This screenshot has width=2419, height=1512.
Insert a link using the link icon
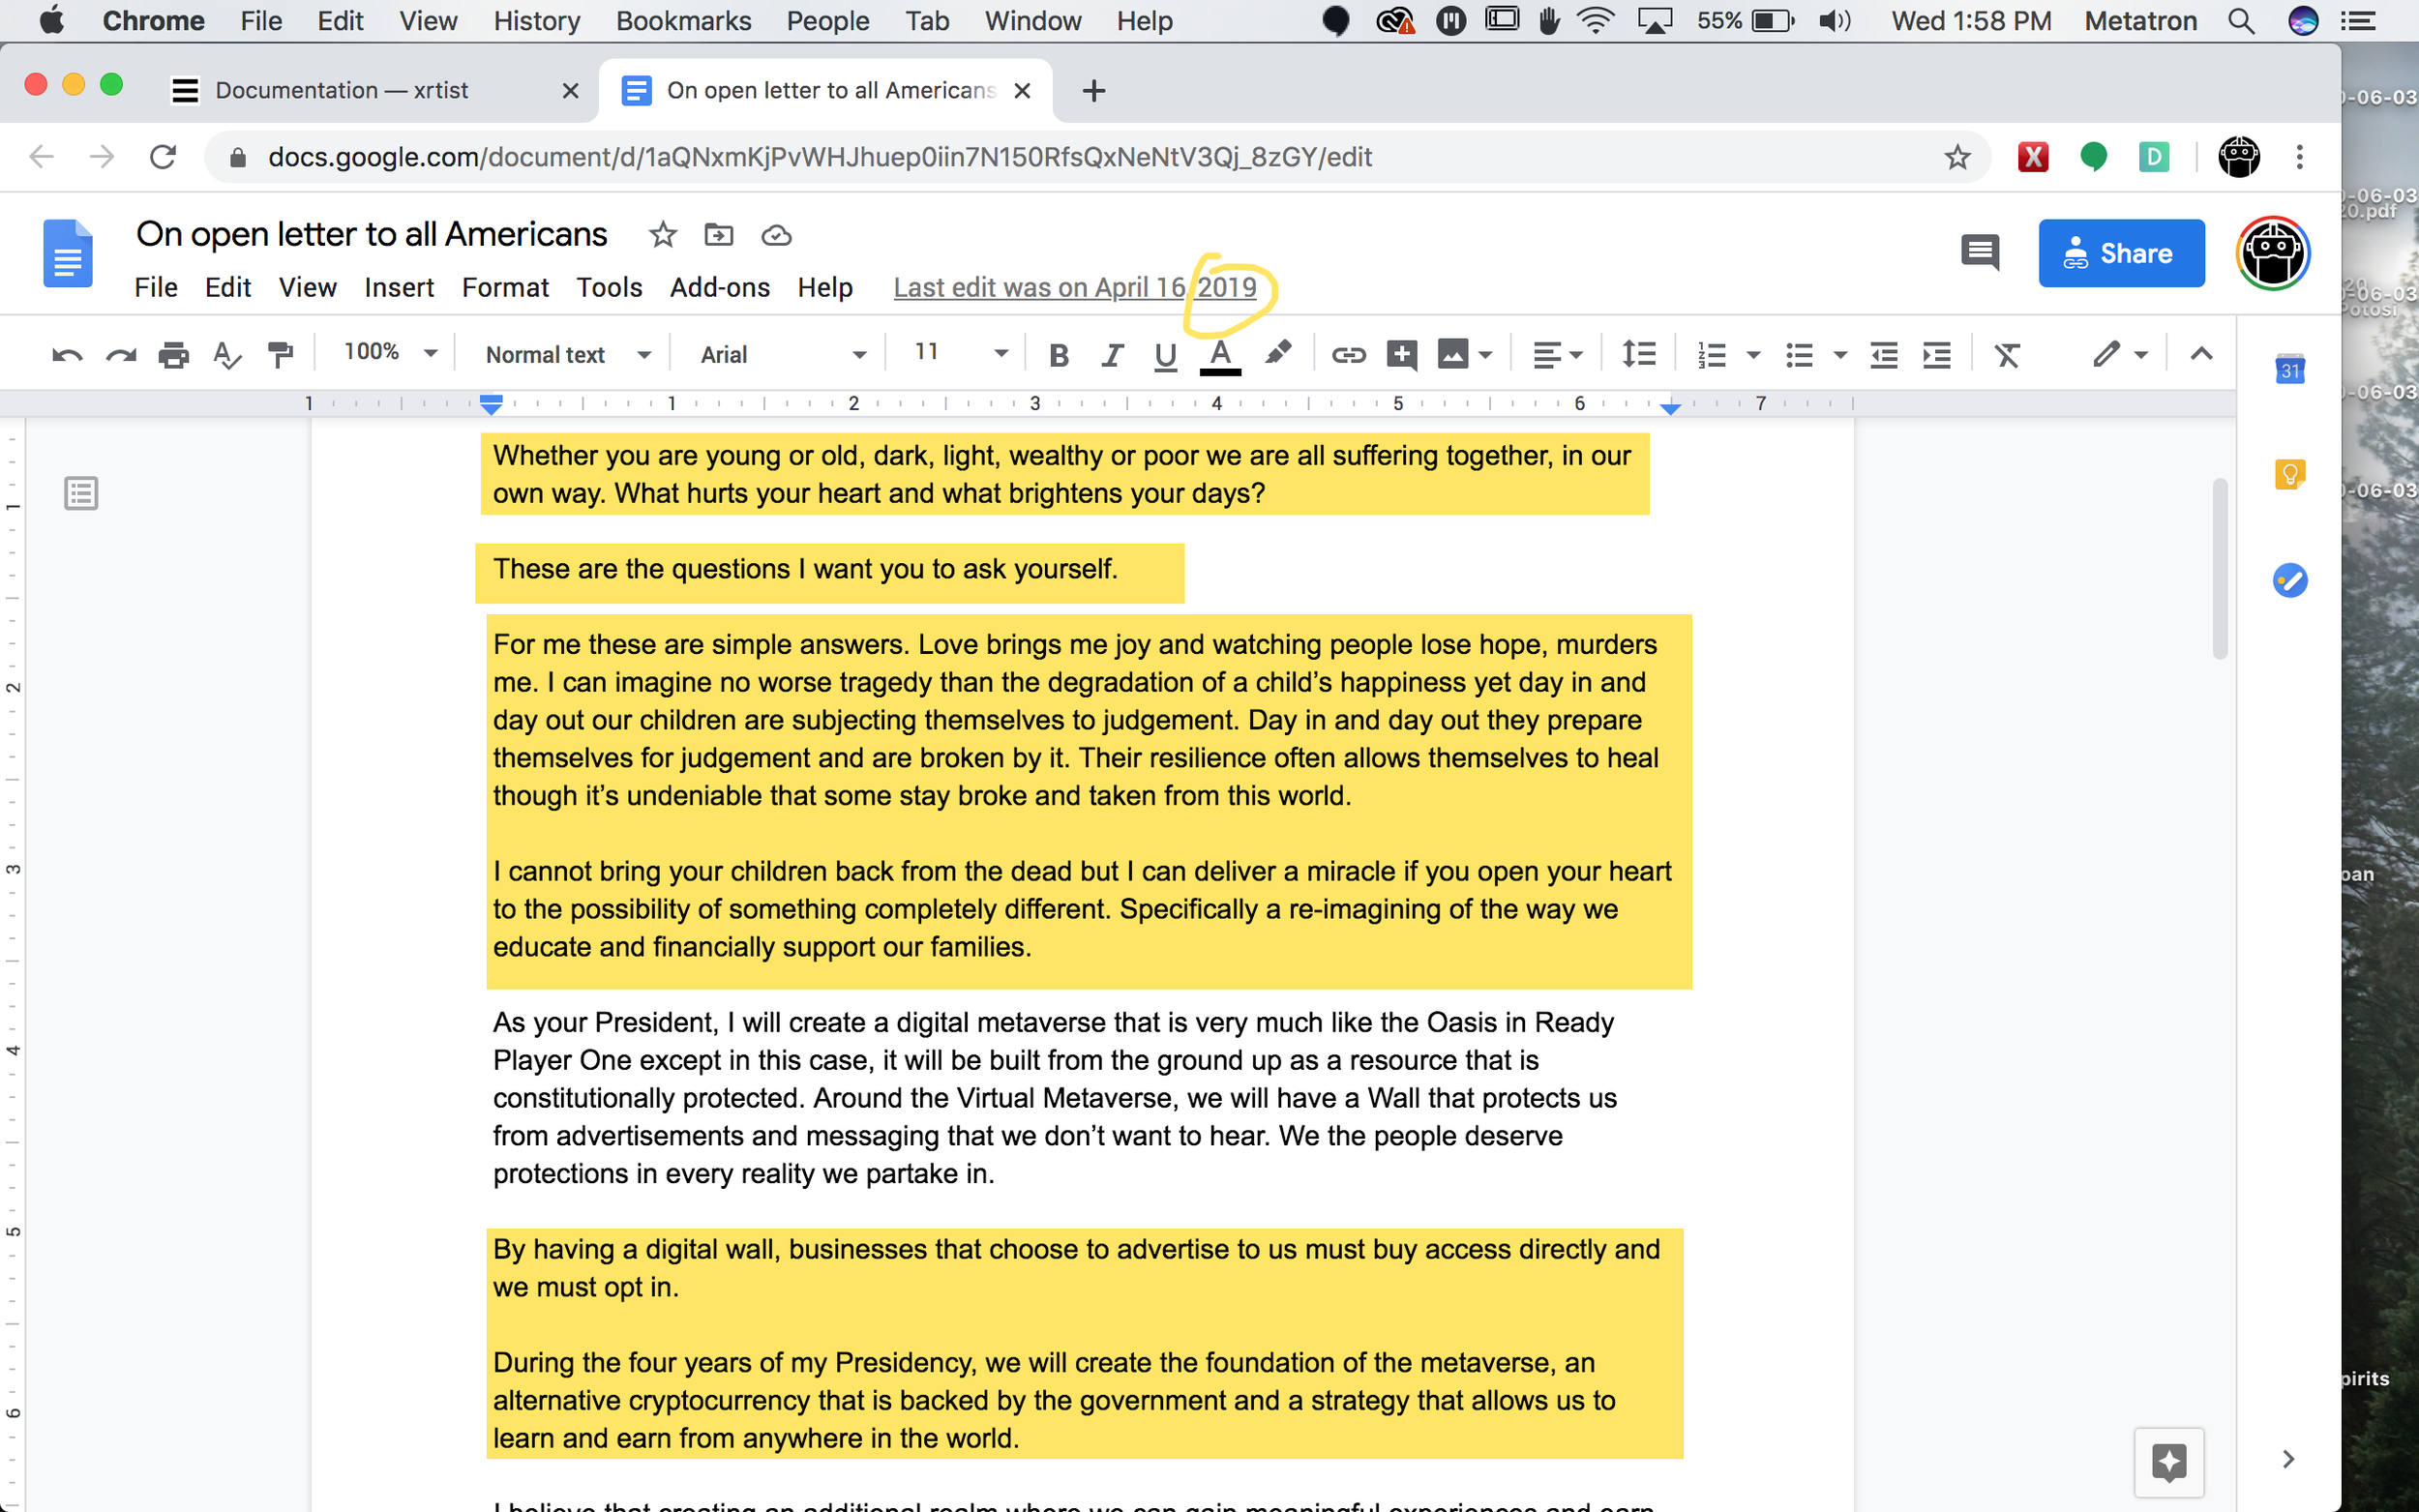pyautogui.click(x=1348, y=355)
